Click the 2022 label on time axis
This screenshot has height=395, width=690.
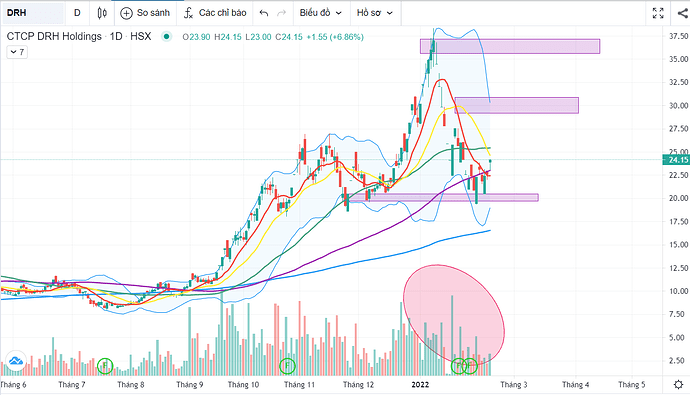tap(420, 385)
